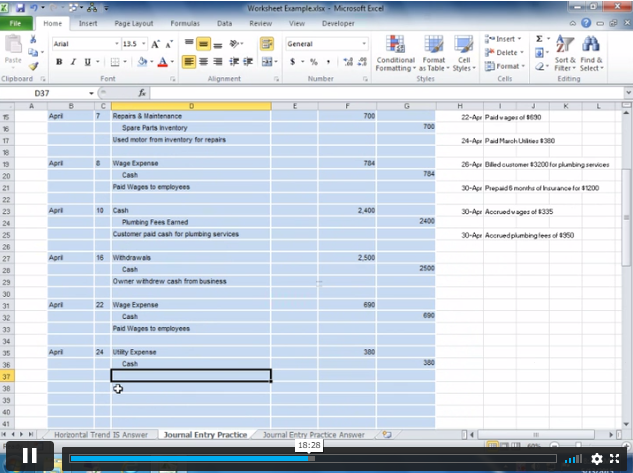The width and height of the screenshot is (633, 473).
Task: Click Format as Table button
Action: [432, 55]
